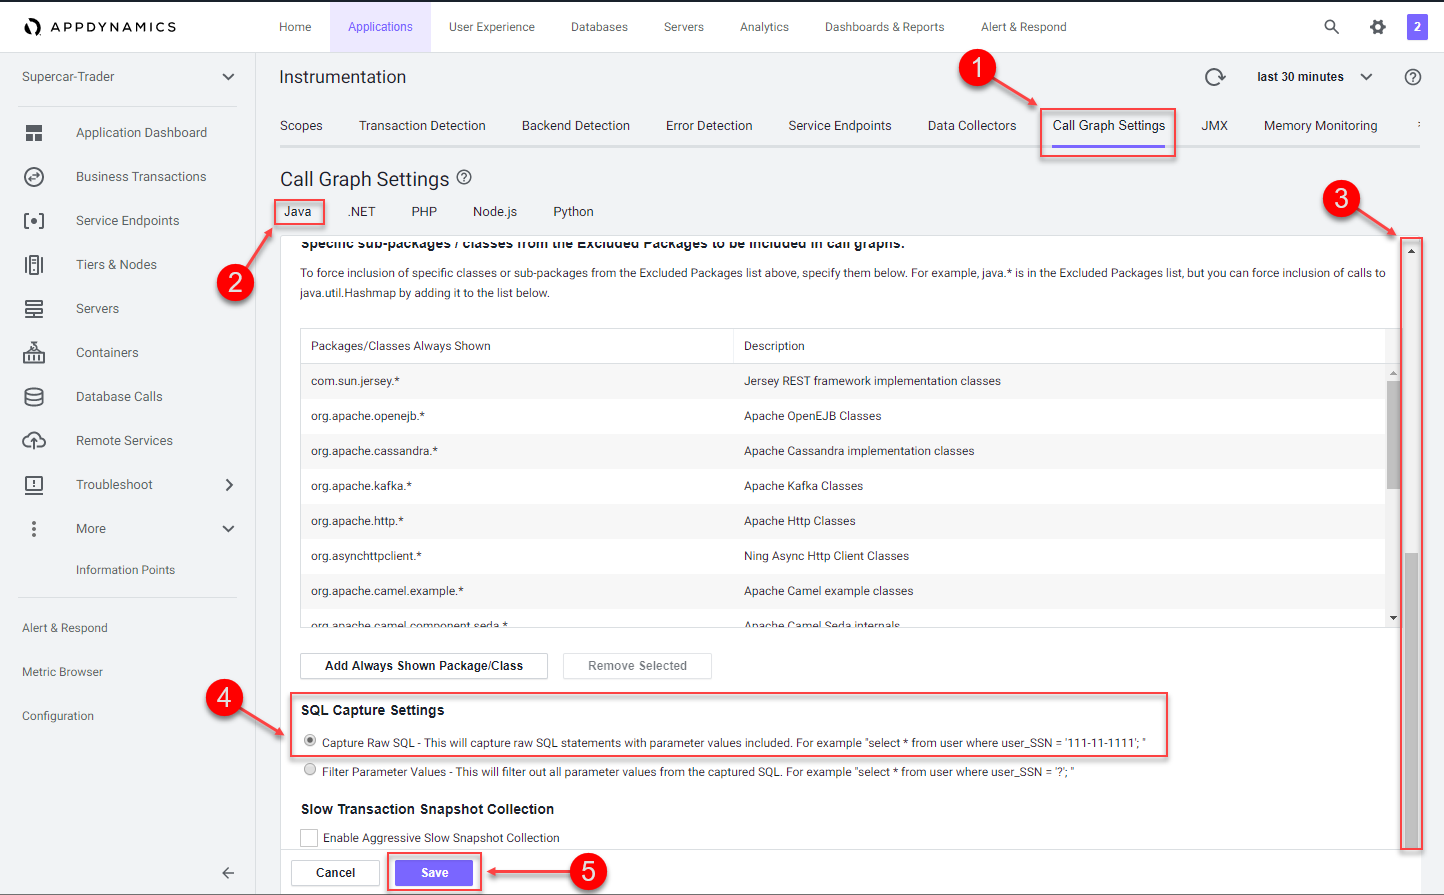Open the settings gear icon
The height and width of the screenshot is (895, 1444).
tap(1377, 27)
